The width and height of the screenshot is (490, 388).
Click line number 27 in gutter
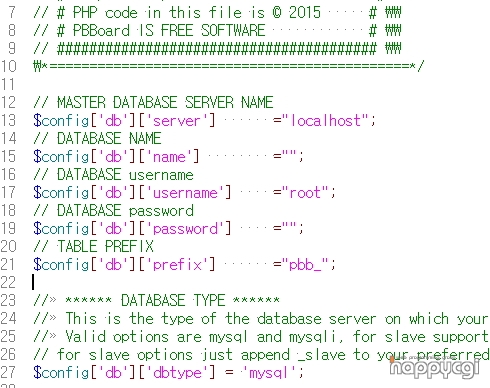pos(8,372)
